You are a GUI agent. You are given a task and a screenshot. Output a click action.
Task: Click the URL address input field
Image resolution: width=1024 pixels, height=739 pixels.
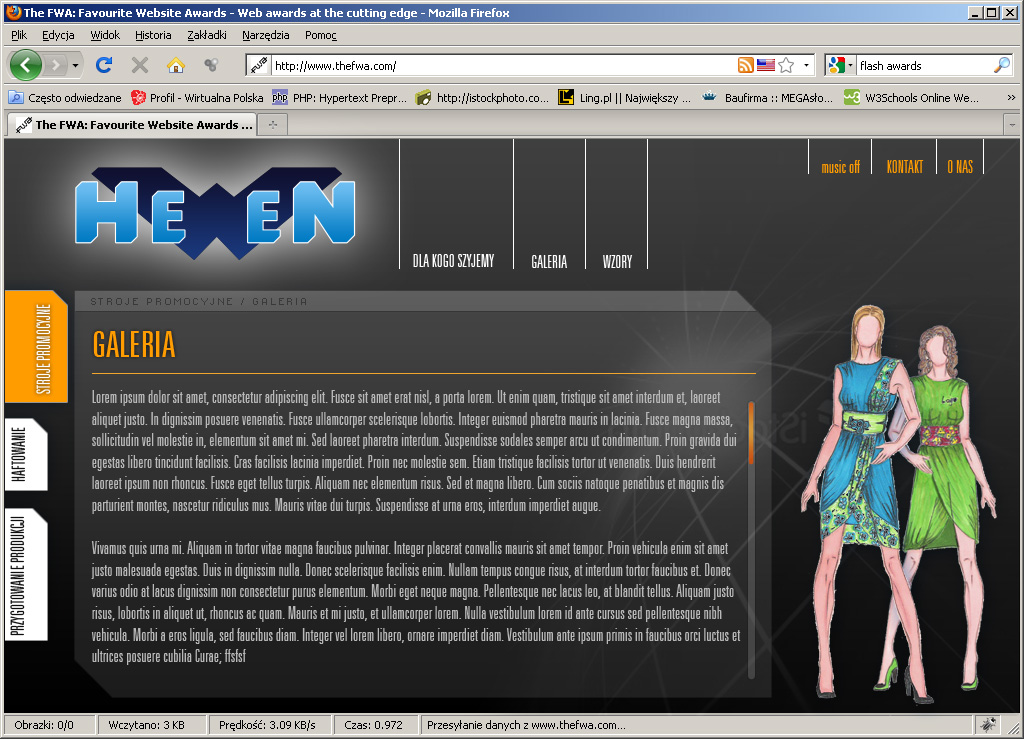(x=500, y=65)
